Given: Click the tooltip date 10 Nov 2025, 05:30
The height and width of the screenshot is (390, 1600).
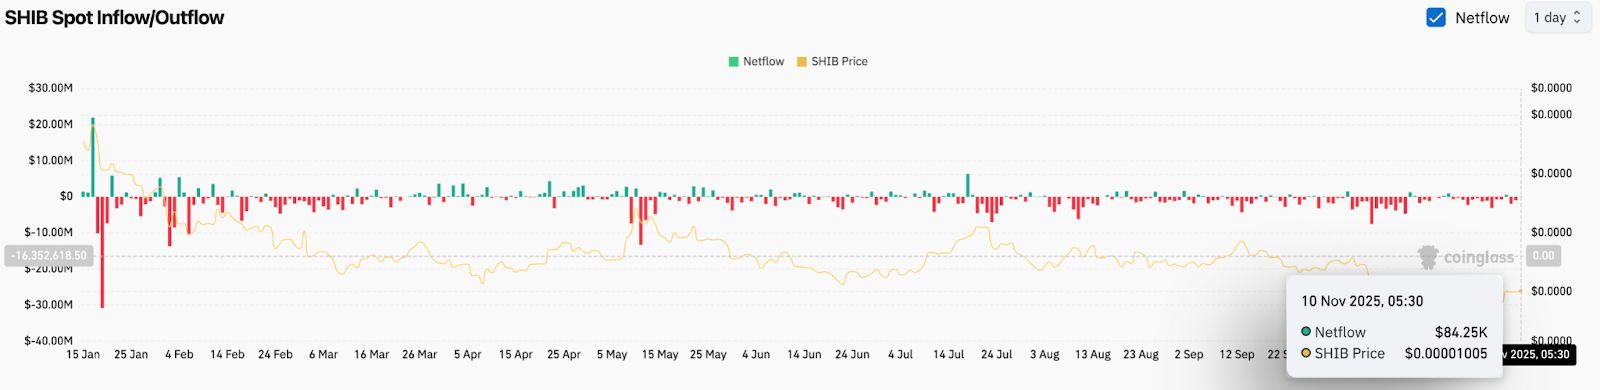Looking at the screenshot, I should click(x=1362, y=301).
